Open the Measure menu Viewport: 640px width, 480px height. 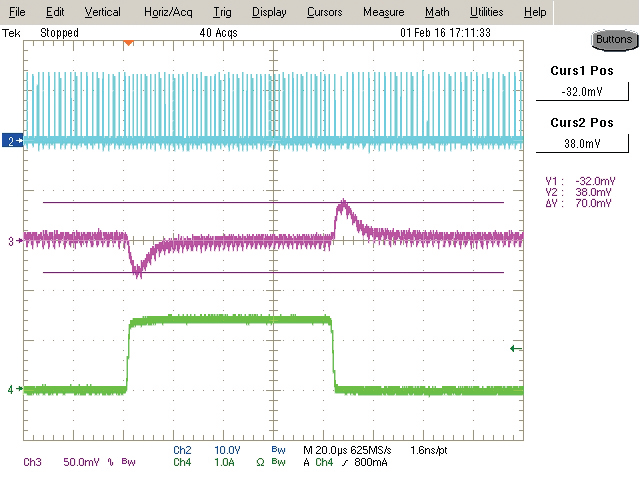click(x=383, y=12)
